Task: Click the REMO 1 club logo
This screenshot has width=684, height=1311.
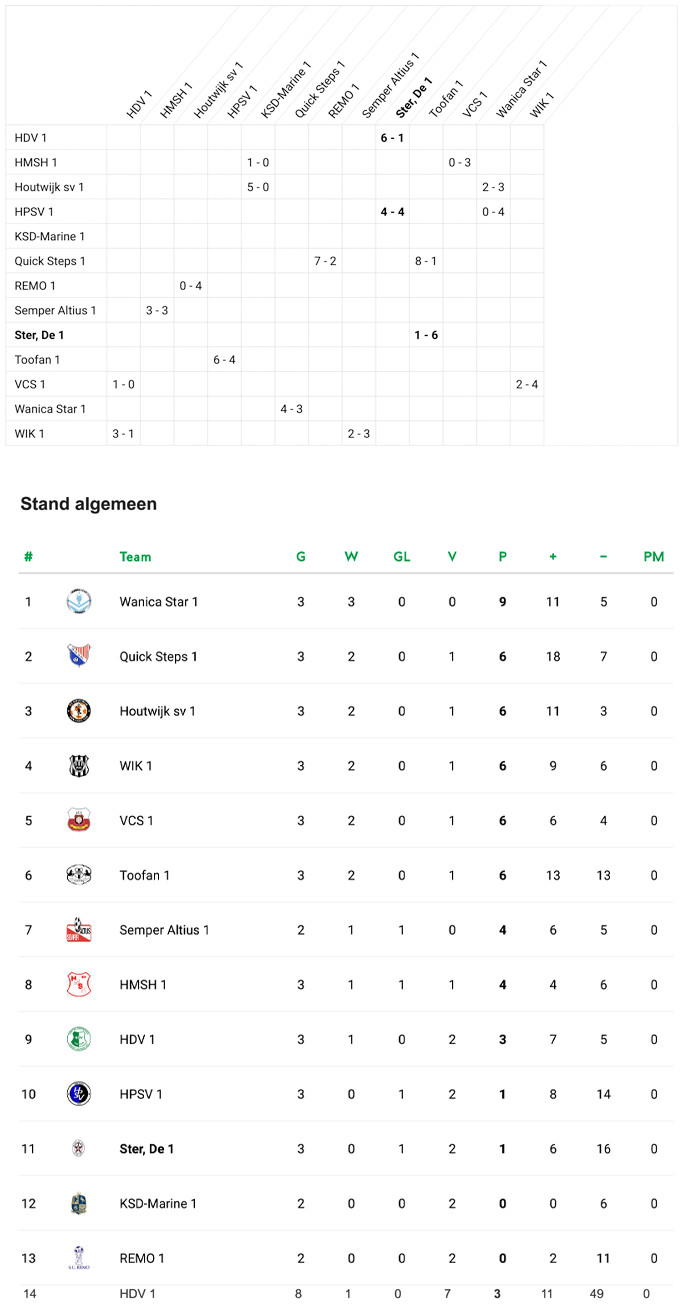Action: pos(79,1258)
